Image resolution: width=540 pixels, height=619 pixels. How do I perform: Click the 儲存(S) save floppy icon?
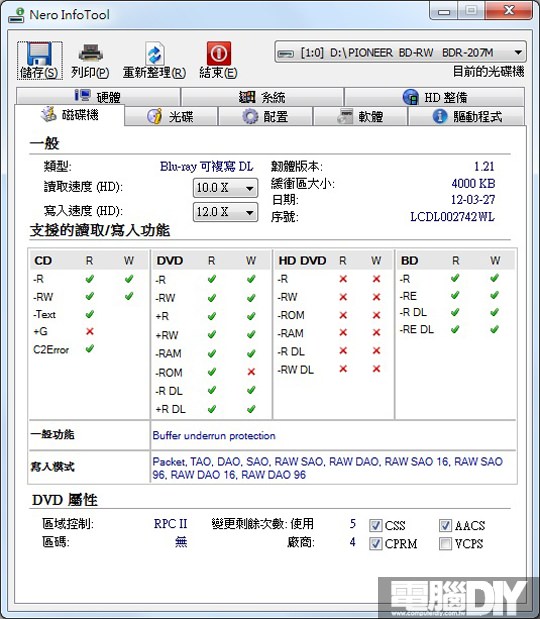[39, 54]
